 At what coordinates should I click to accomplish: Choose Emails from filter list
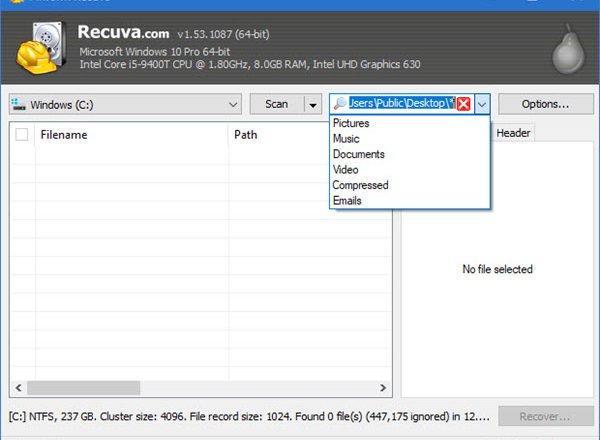point(409,200)
